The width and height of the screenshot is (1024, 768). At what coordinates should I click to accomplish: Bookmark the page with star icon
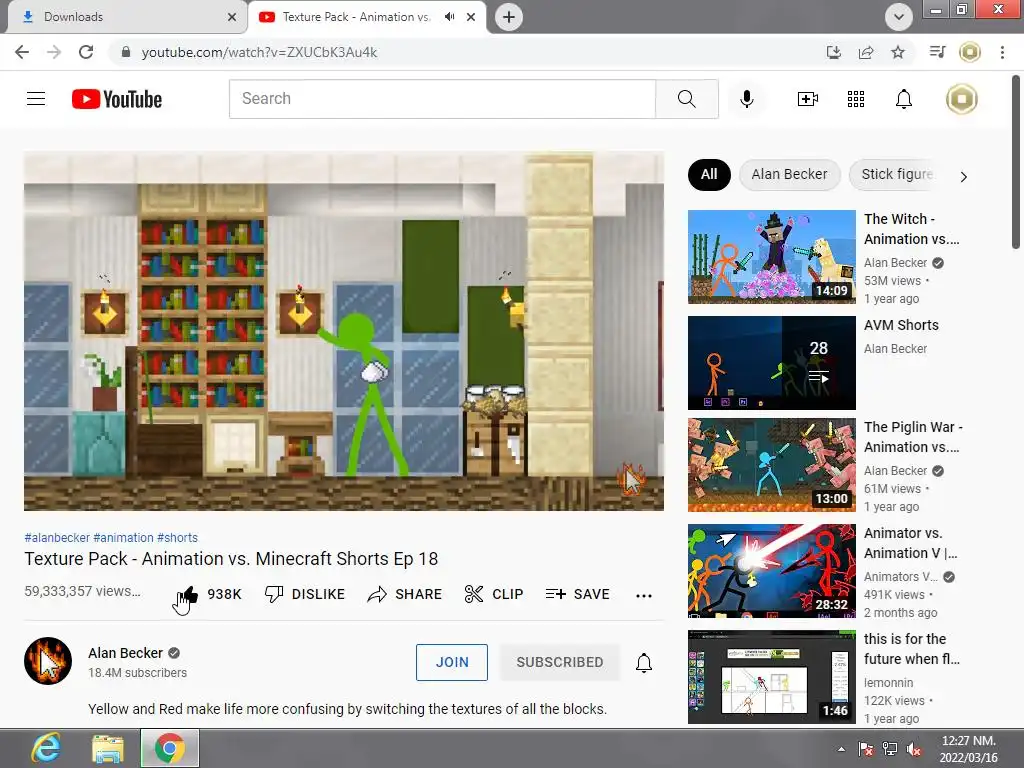tap(898, 52)
